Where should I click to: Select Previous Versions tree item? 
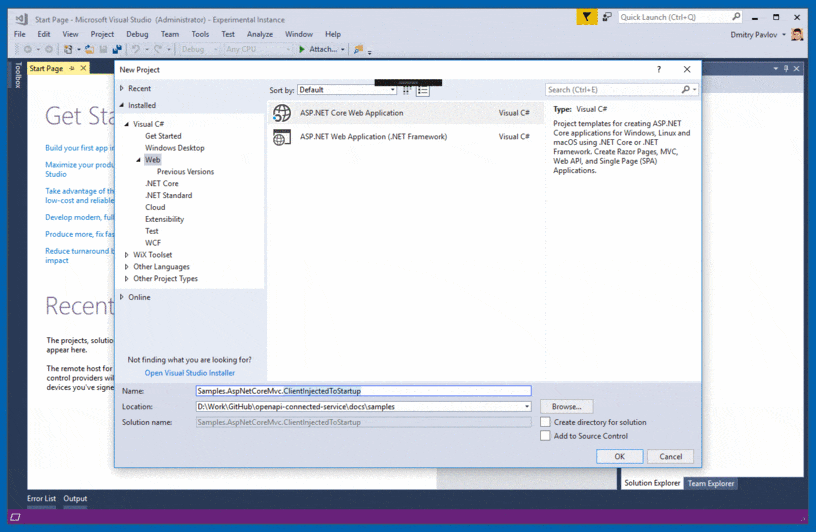(185, 172)
